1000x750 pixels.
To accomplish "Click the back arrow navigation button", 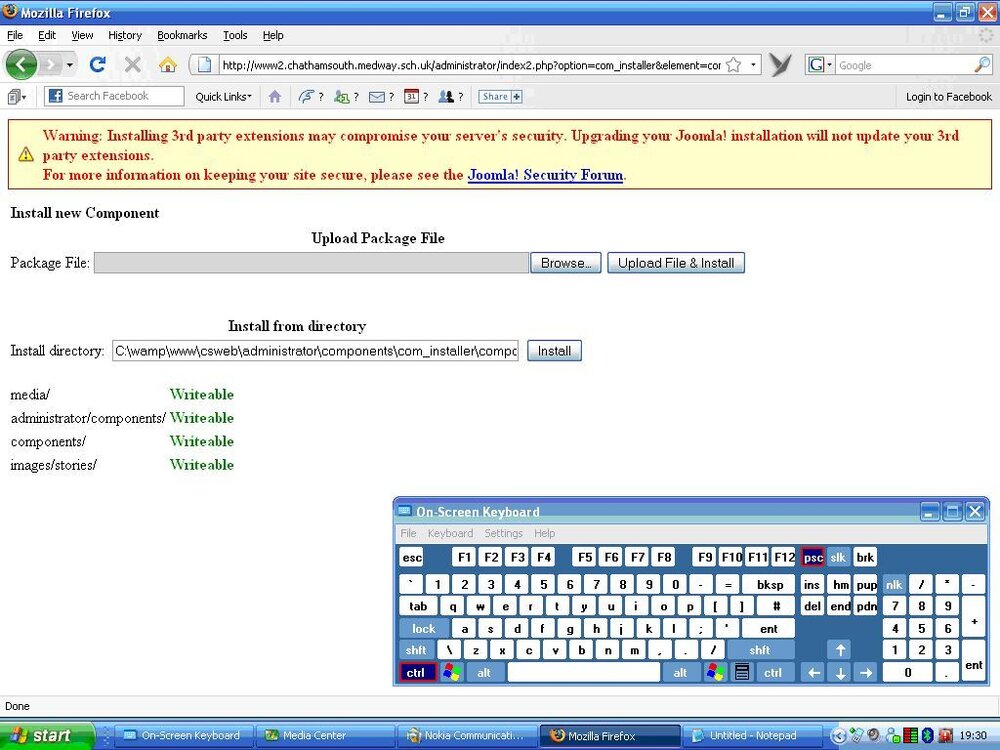I will click(x=21, y=64).
